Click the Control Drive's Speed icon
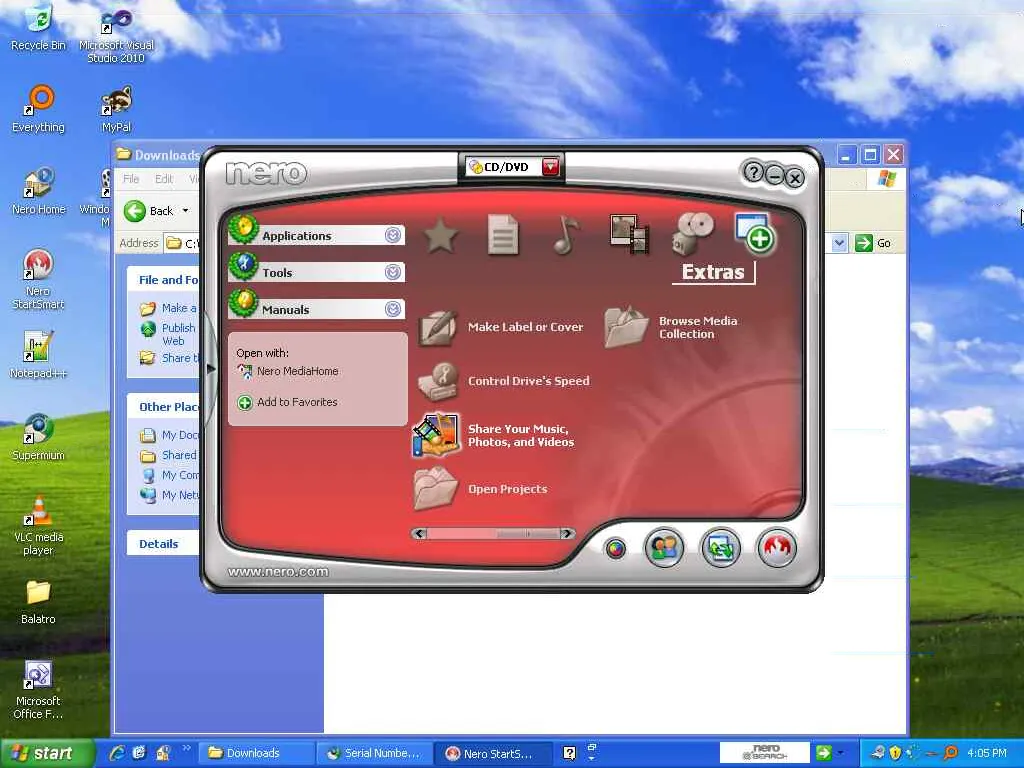This screenshot has width=1024, height=768. point(438,381)
